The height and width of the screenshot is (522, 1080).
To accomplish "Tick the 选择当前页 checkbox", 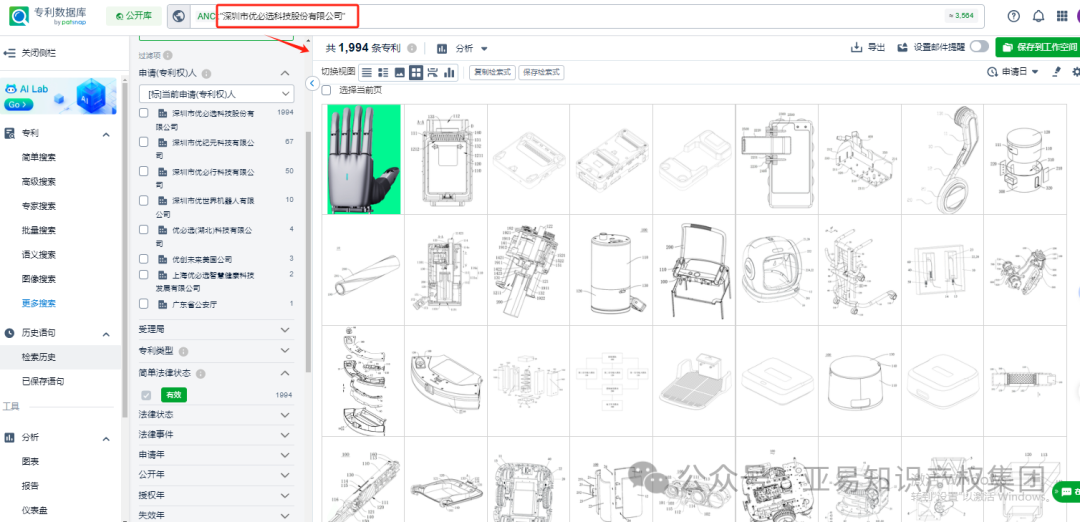I will click(x=326, y=90).
